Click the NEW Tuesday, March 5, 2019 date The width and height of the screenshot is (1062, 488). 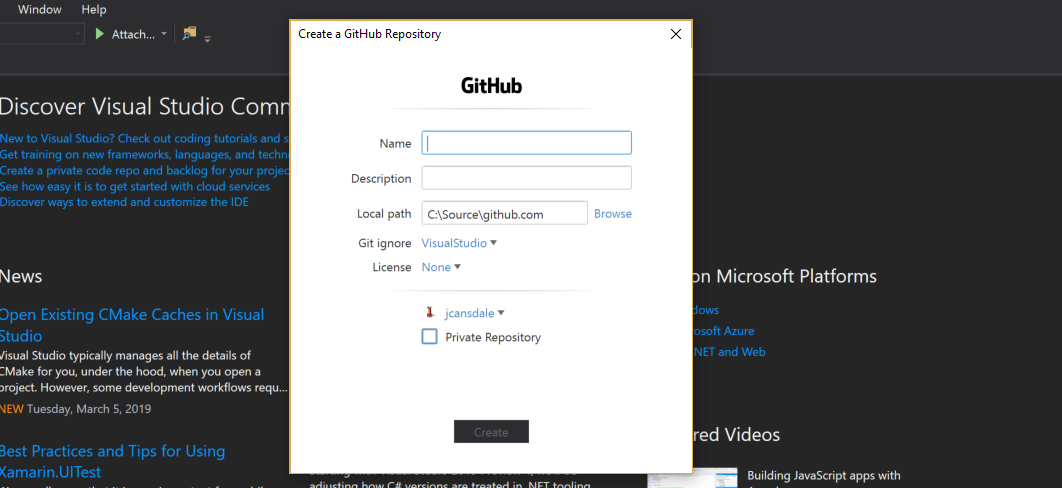coord(75,409)
